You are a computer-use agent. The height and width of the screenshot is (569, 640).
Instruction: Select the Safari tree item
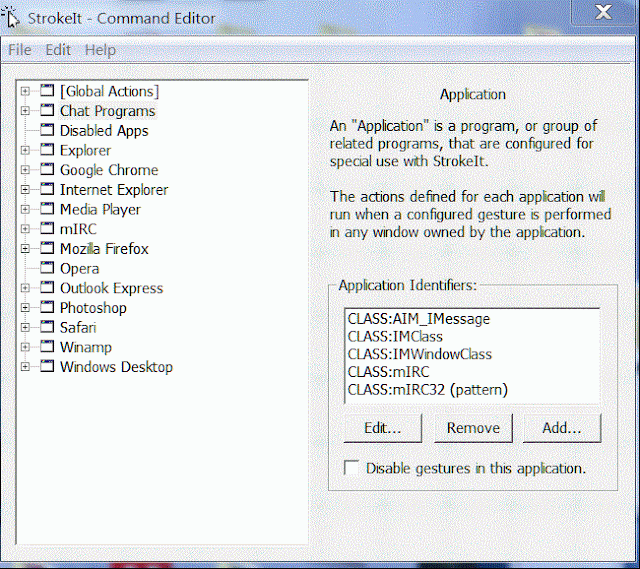[78, 327]
